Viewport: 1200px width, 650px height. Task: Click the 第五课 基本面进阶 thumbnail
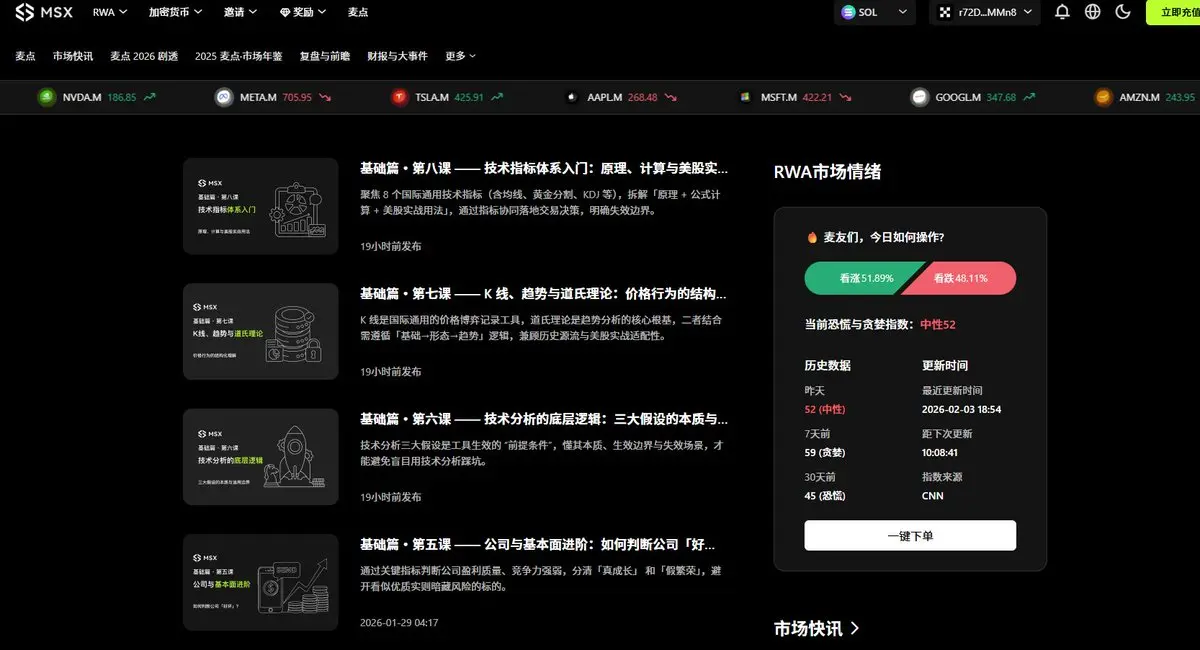point(260,582)
